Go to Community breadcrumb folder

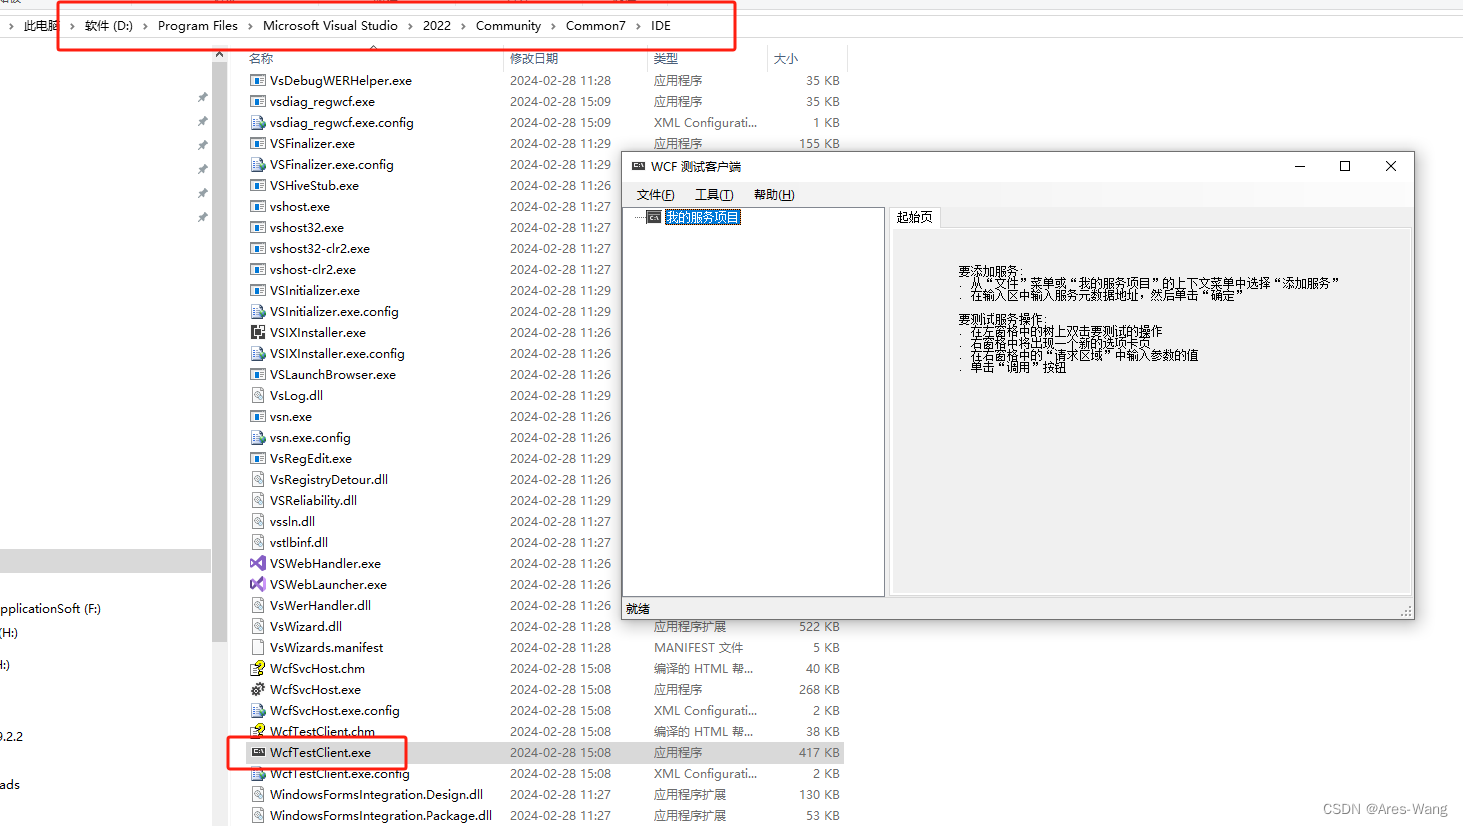coord(508,26)
